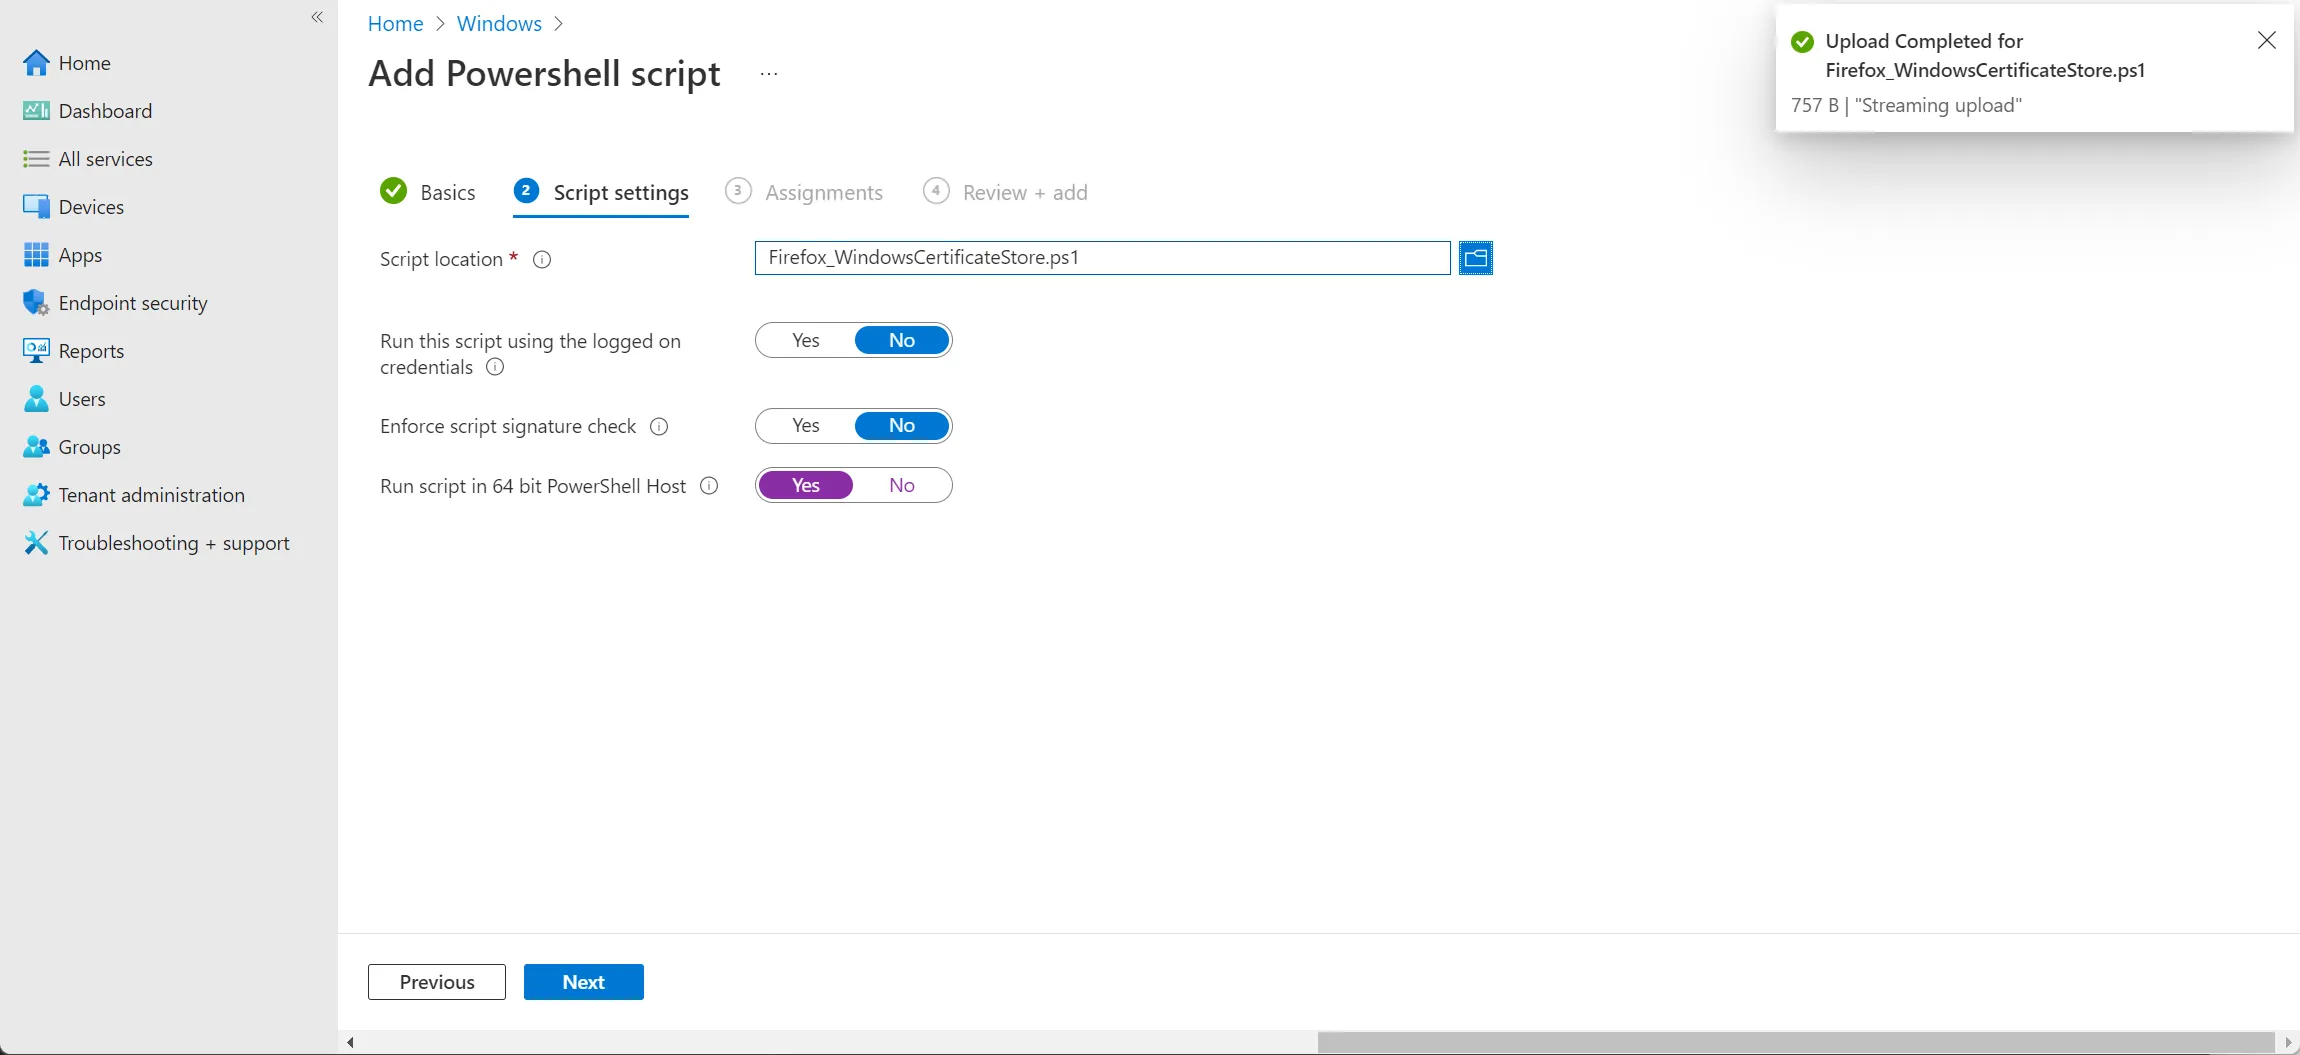
Task: Click the '757 B | "Streaming upload"' text
Action: 1906,105
